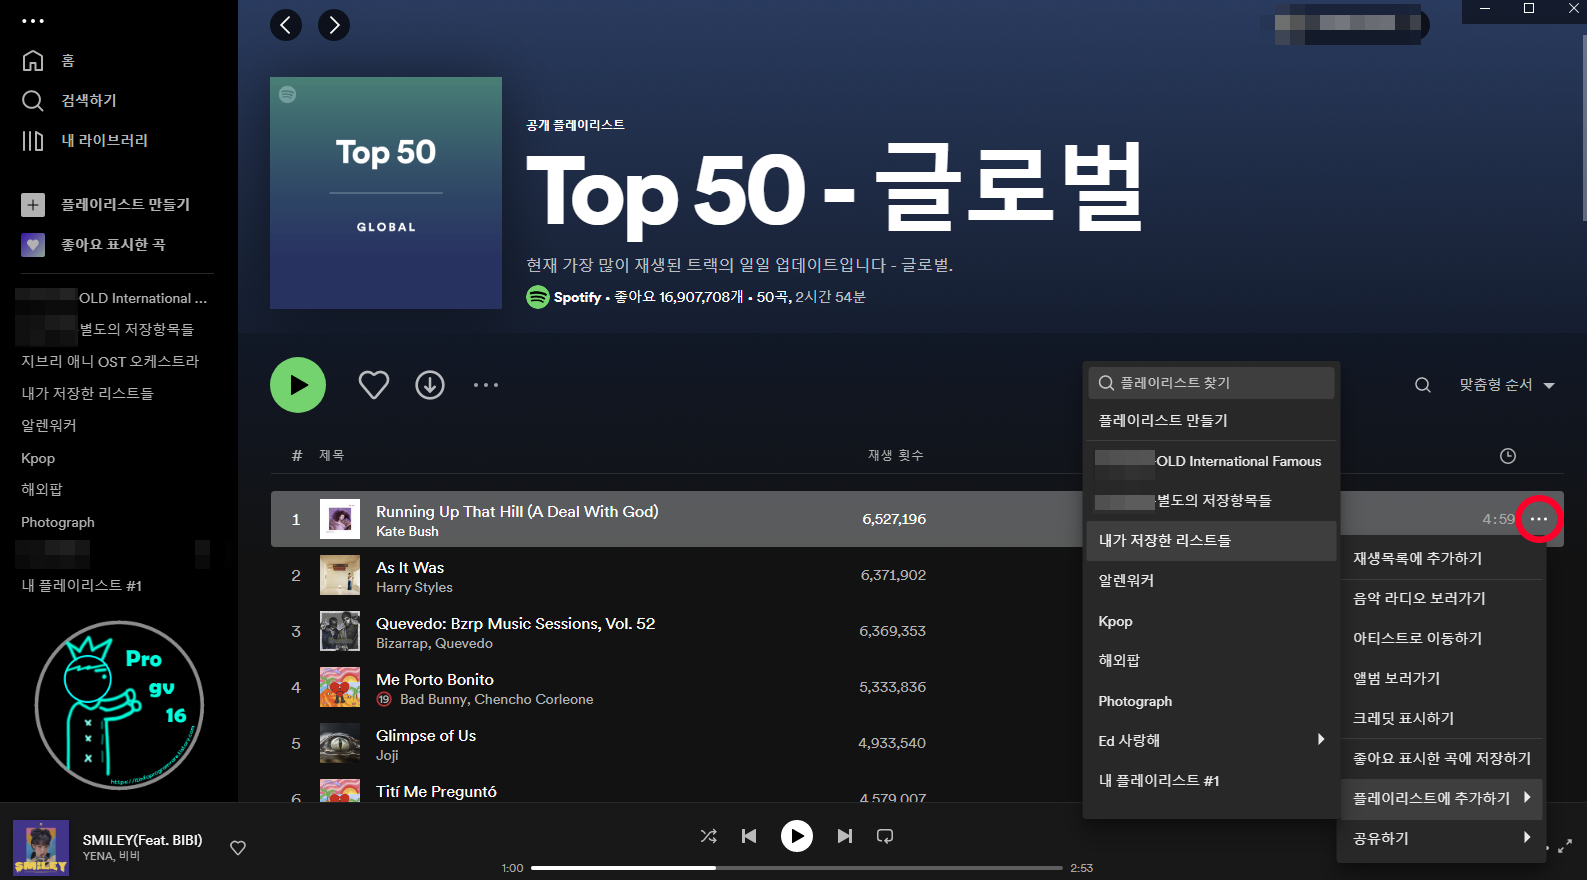This screenshot has width=1587, height=880.
Task: Type in the find playlist search field
Action: (1211, 383)
